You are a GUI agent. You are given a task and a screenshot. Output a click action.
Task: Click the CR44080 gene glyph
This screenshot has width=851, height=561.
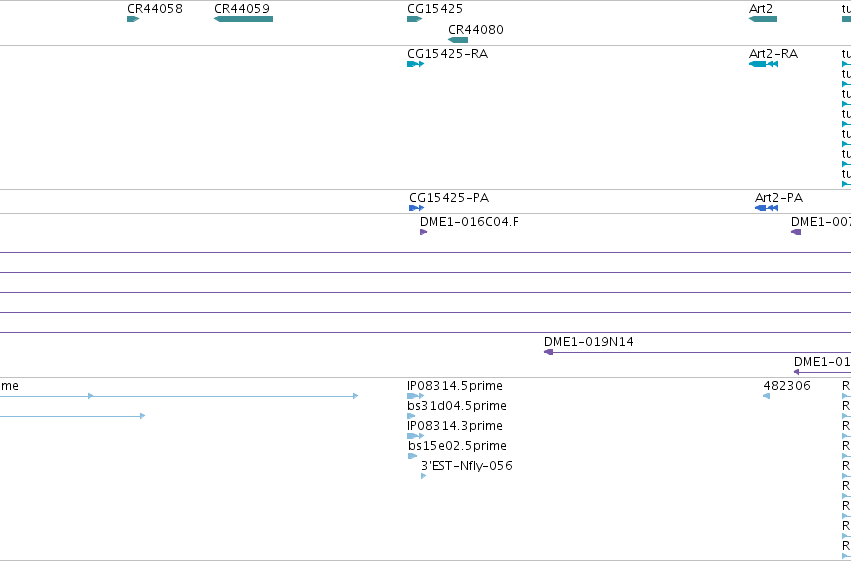point(458,40)
